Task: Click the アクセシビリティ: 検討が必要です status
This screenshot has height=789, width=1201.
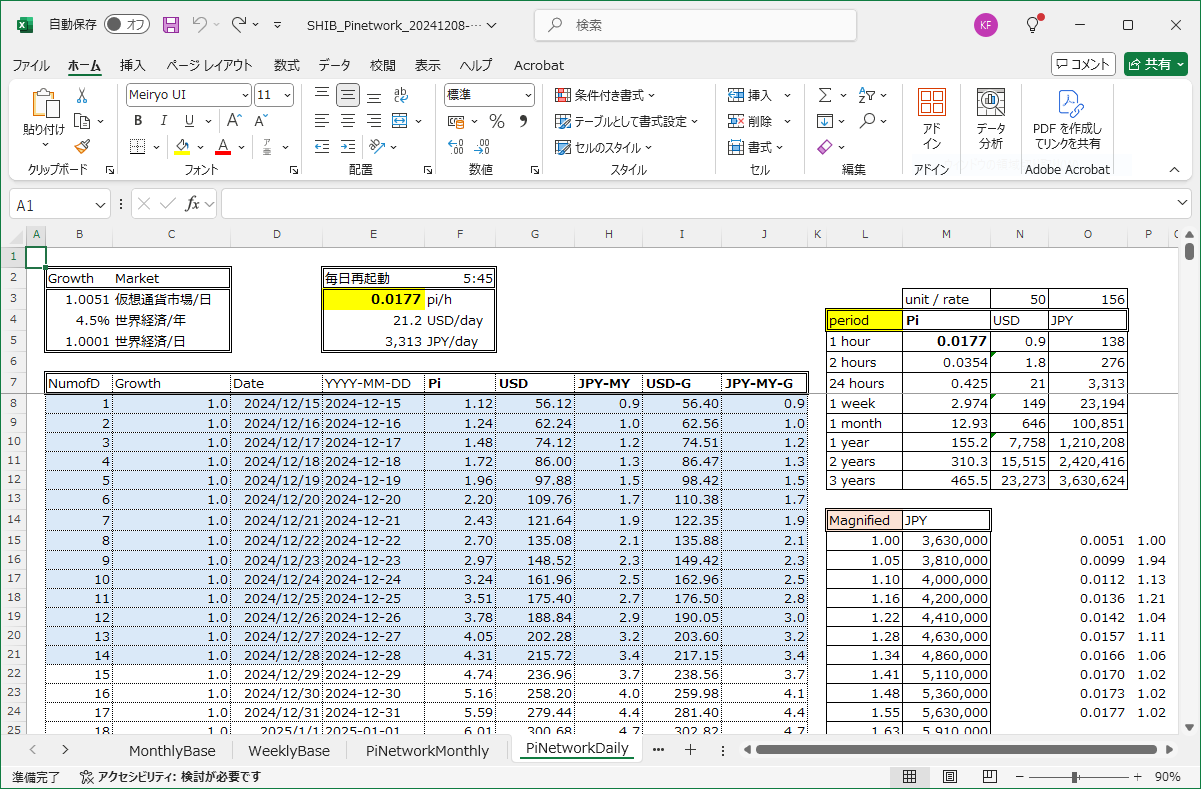Action: tap(170, 777)
